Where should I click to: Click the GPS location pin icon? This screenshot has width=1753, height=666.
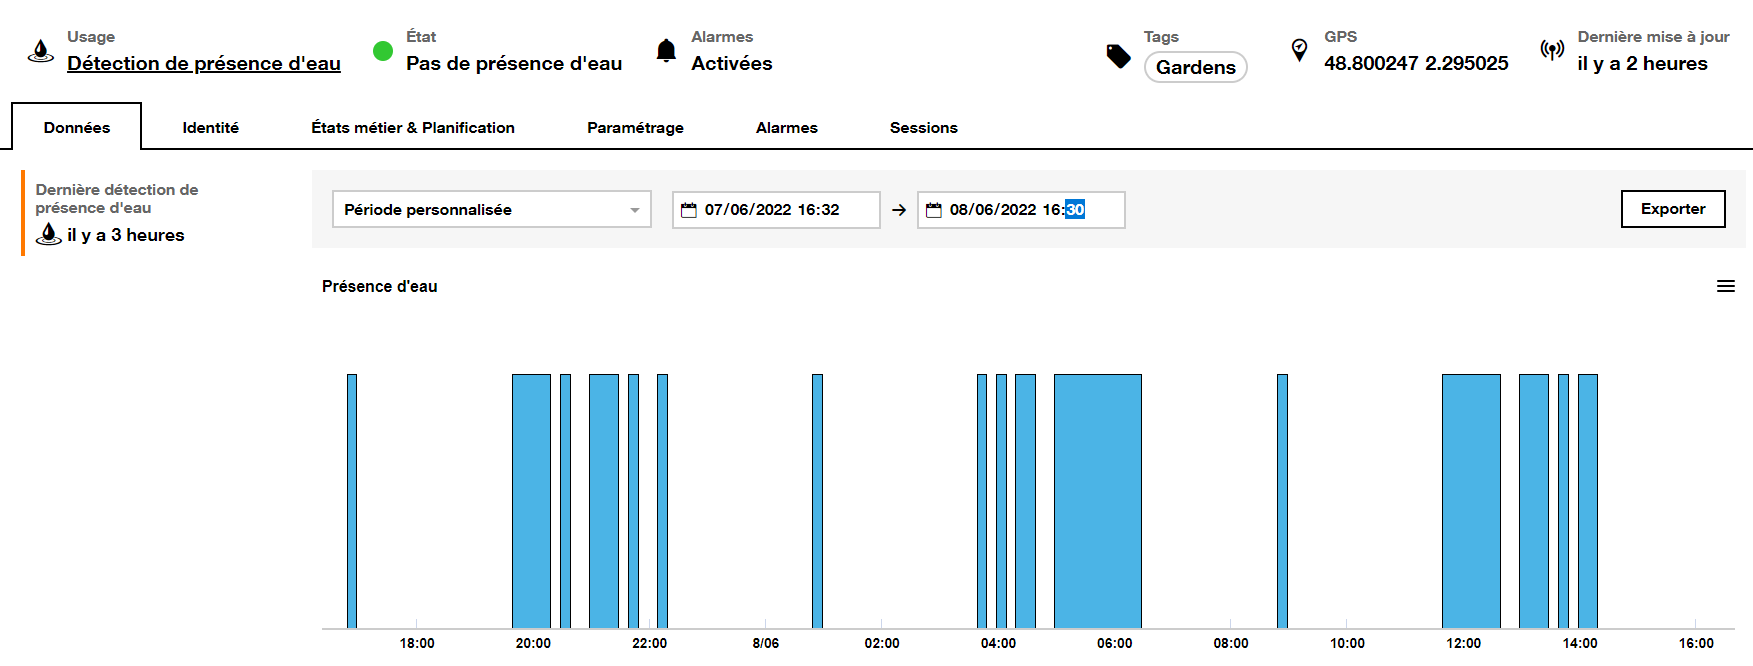pyautogui.click(x=1299, y=50)
